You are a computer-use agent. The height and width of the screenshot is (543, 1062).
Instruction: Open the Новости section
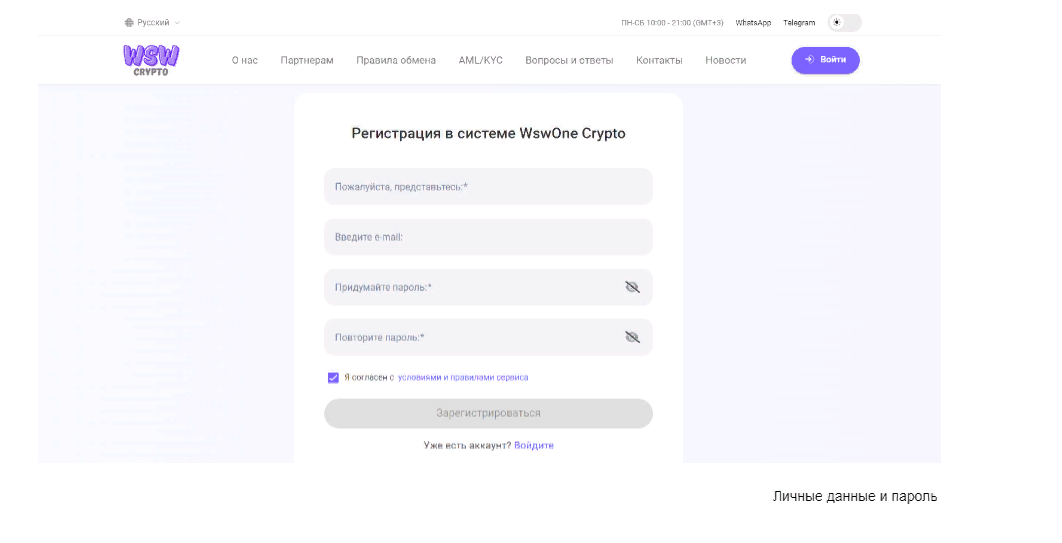click(x=725, y=60)
